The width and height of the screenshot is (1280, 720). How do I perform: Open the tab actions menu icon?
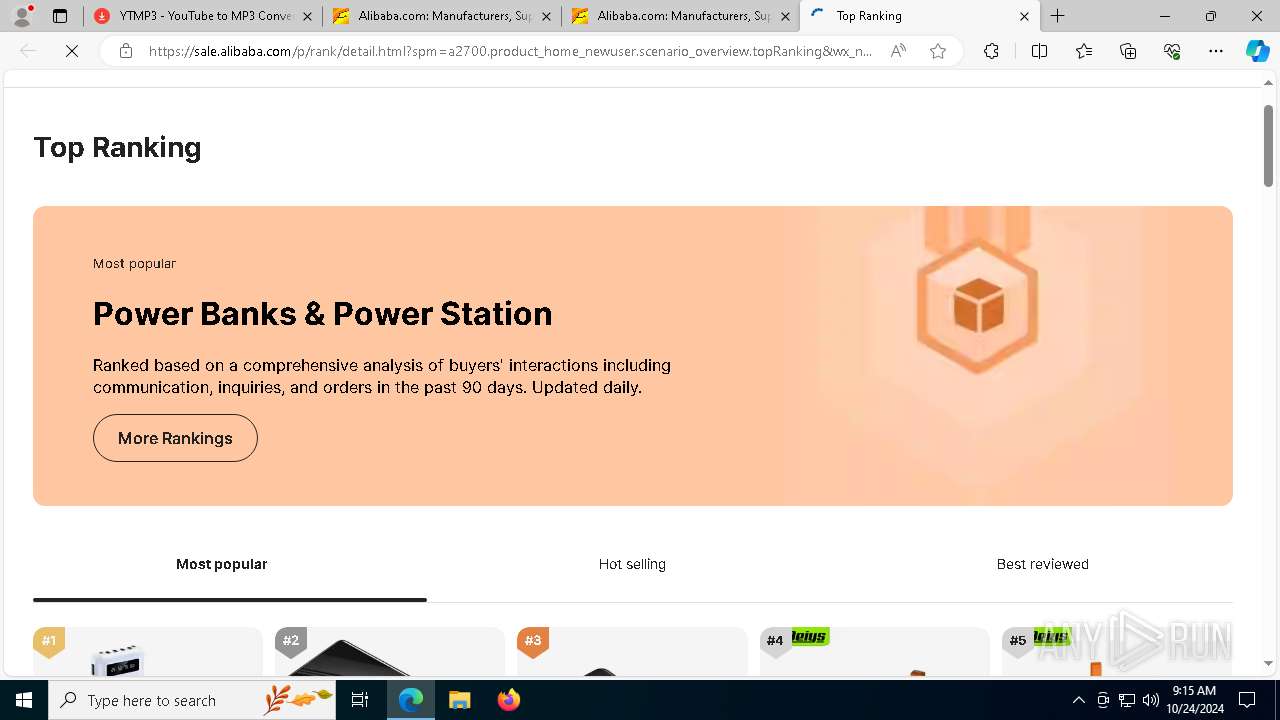click(60, 16)
